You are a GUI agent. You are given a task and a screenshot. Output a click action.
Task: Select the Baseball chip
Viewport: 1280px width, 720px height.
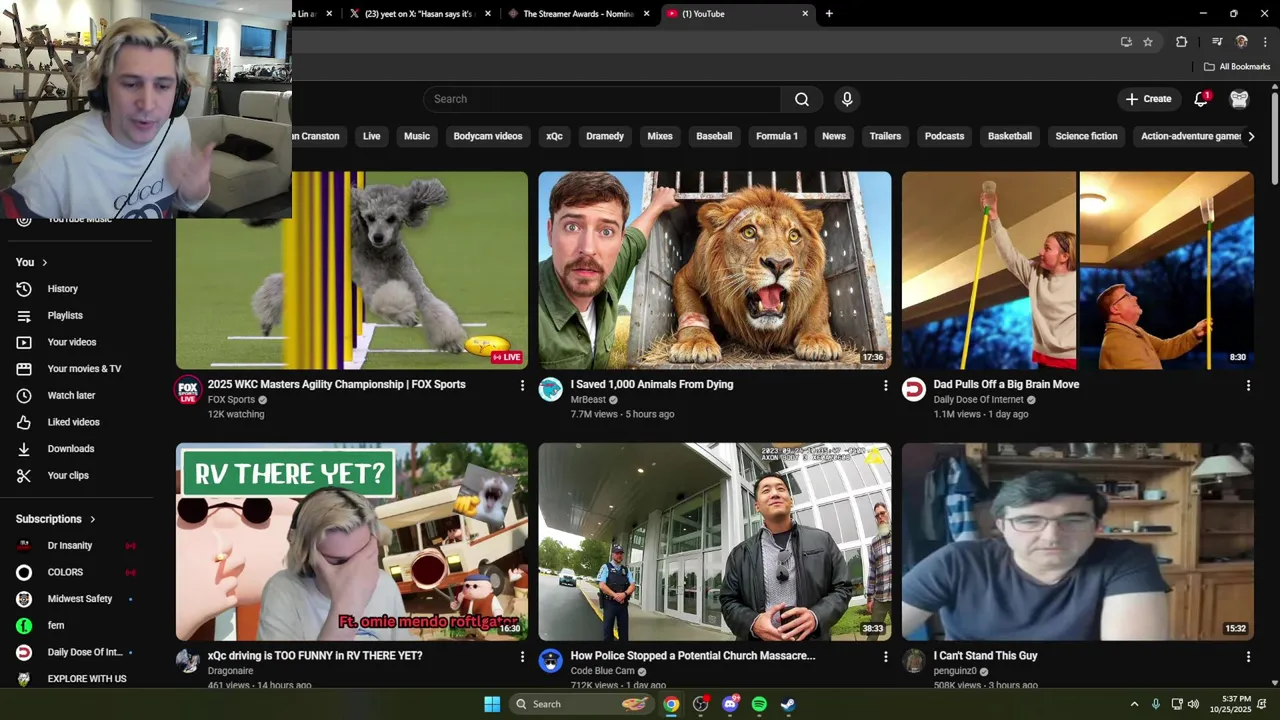[714, 136]
